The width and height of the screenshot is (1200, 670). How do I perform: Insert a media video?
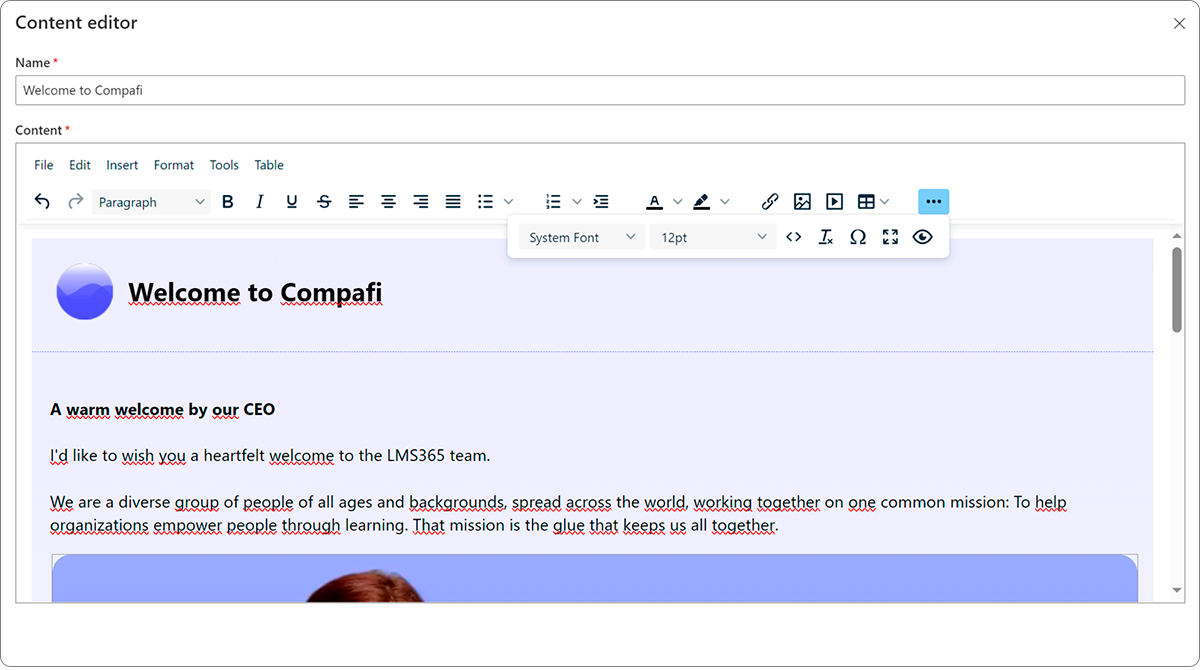tap(835, 202)
